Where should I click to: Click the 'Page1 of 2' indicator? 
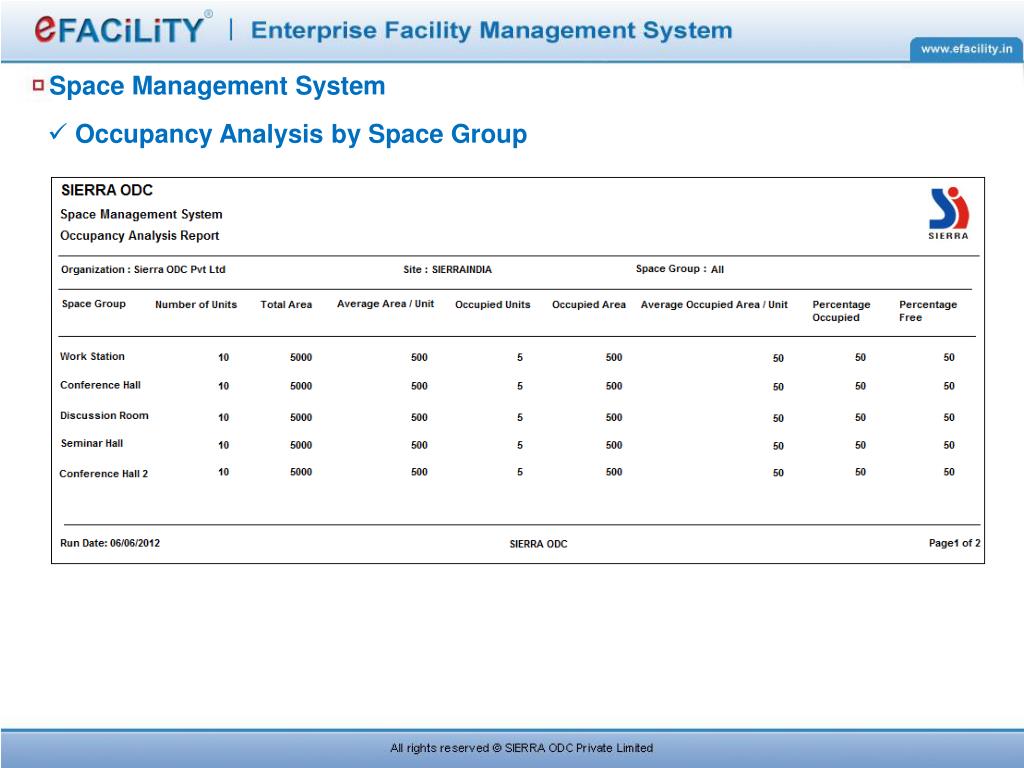[x=954, y=543]
